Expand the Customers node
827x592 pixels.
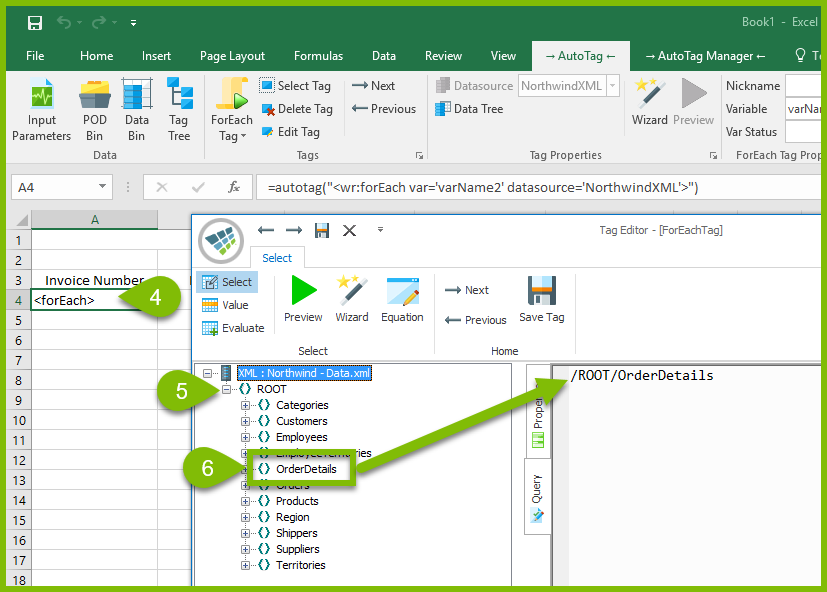[x=245, y=421]
